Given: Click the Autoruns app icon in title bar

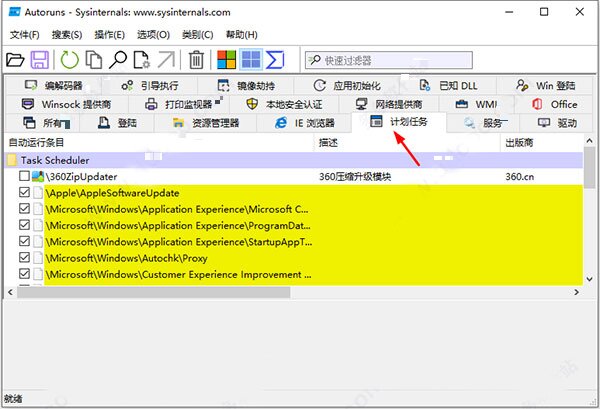Looking at the screenshot, I should 15,12.
